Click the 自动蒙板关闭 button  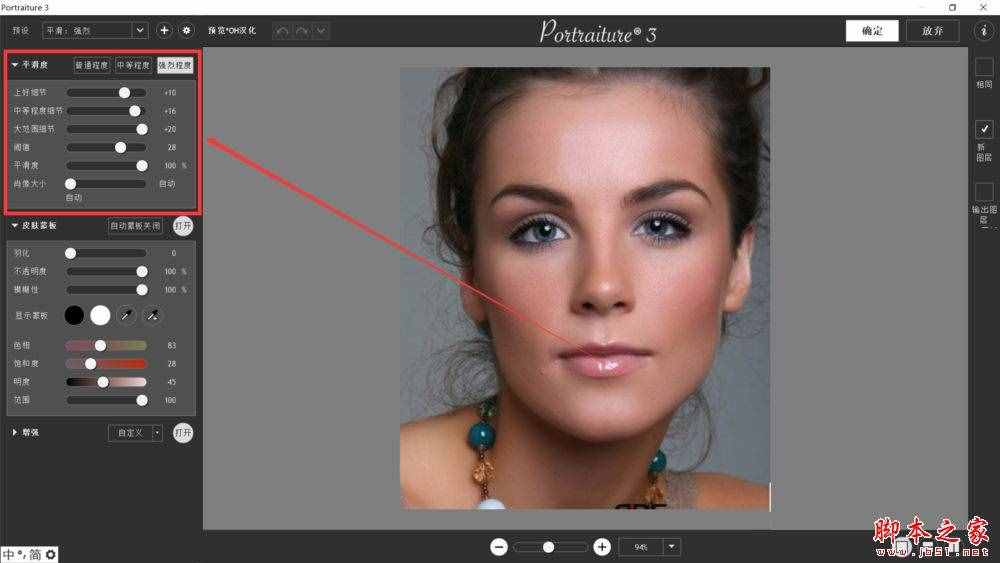[x=135, y=226]
